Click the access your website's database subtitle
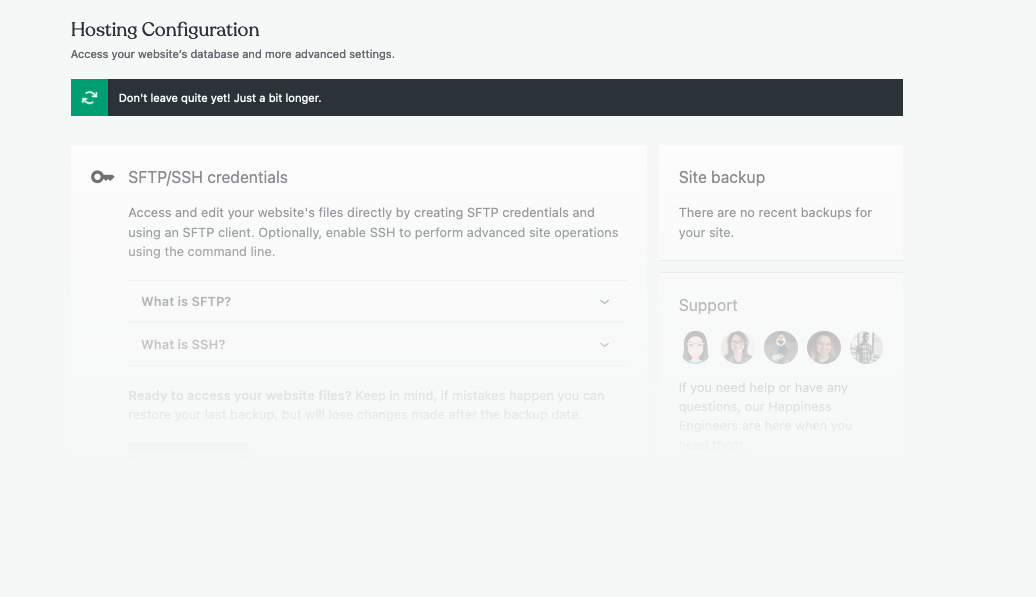 (x=232, y=55)
